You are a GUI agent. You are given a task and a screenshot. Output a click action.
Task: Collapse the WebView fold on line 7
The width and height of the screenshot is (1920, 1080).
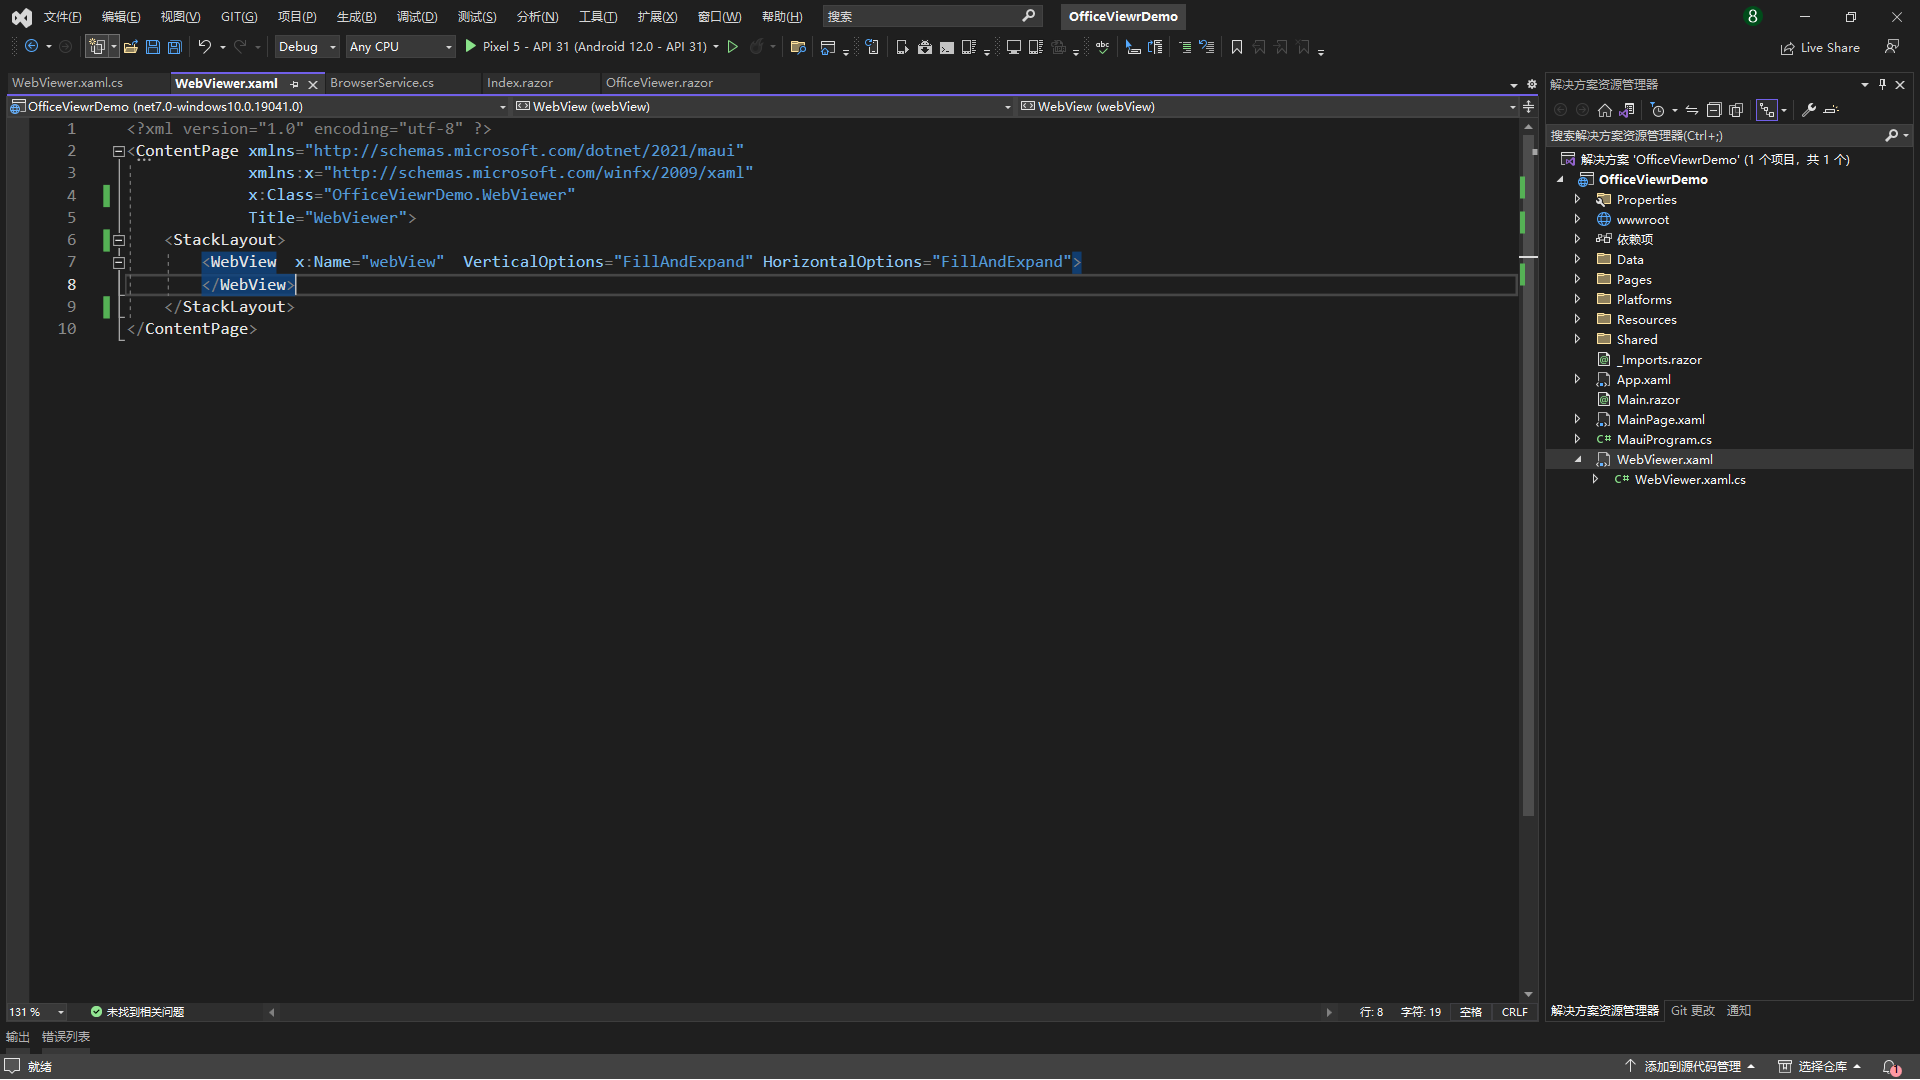pyautogui.click(x=118, y=263)
